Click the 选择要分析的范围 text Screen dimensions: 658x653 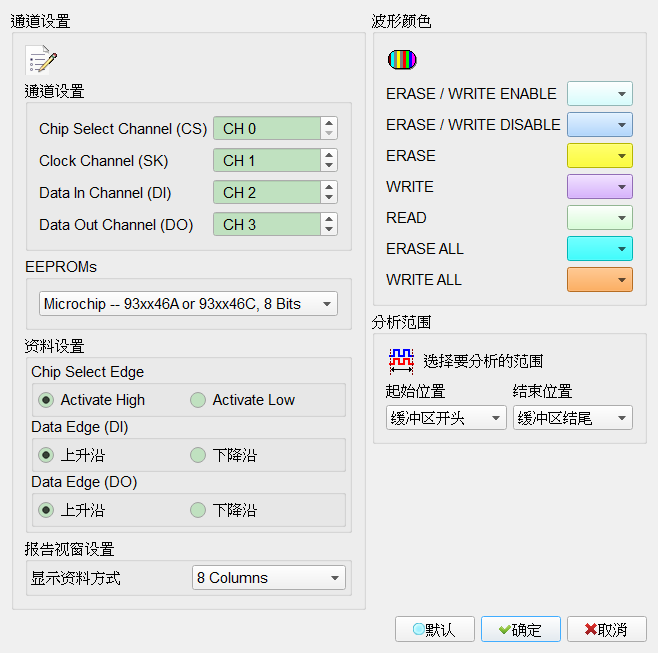tap(483, 361)
